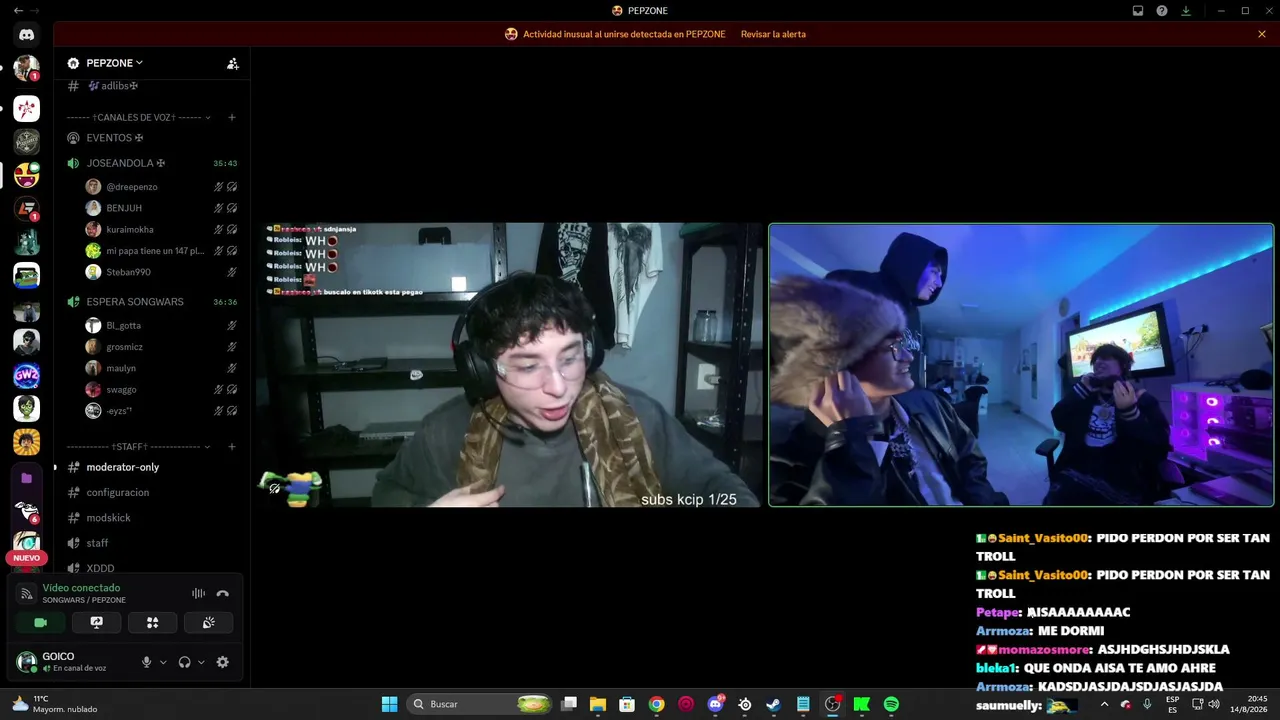Open the inbox icon in title bar

tap(1138, 11)
